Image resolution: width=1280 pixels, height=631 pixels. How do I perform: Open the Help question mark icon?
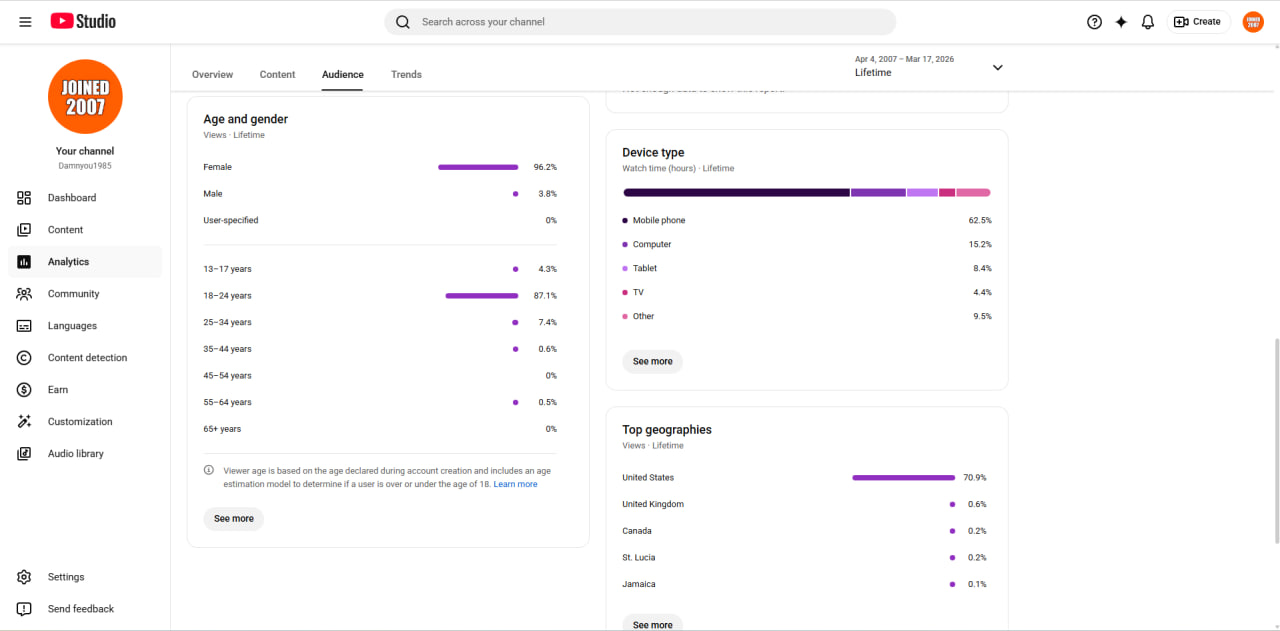(x=1094, y=22)
